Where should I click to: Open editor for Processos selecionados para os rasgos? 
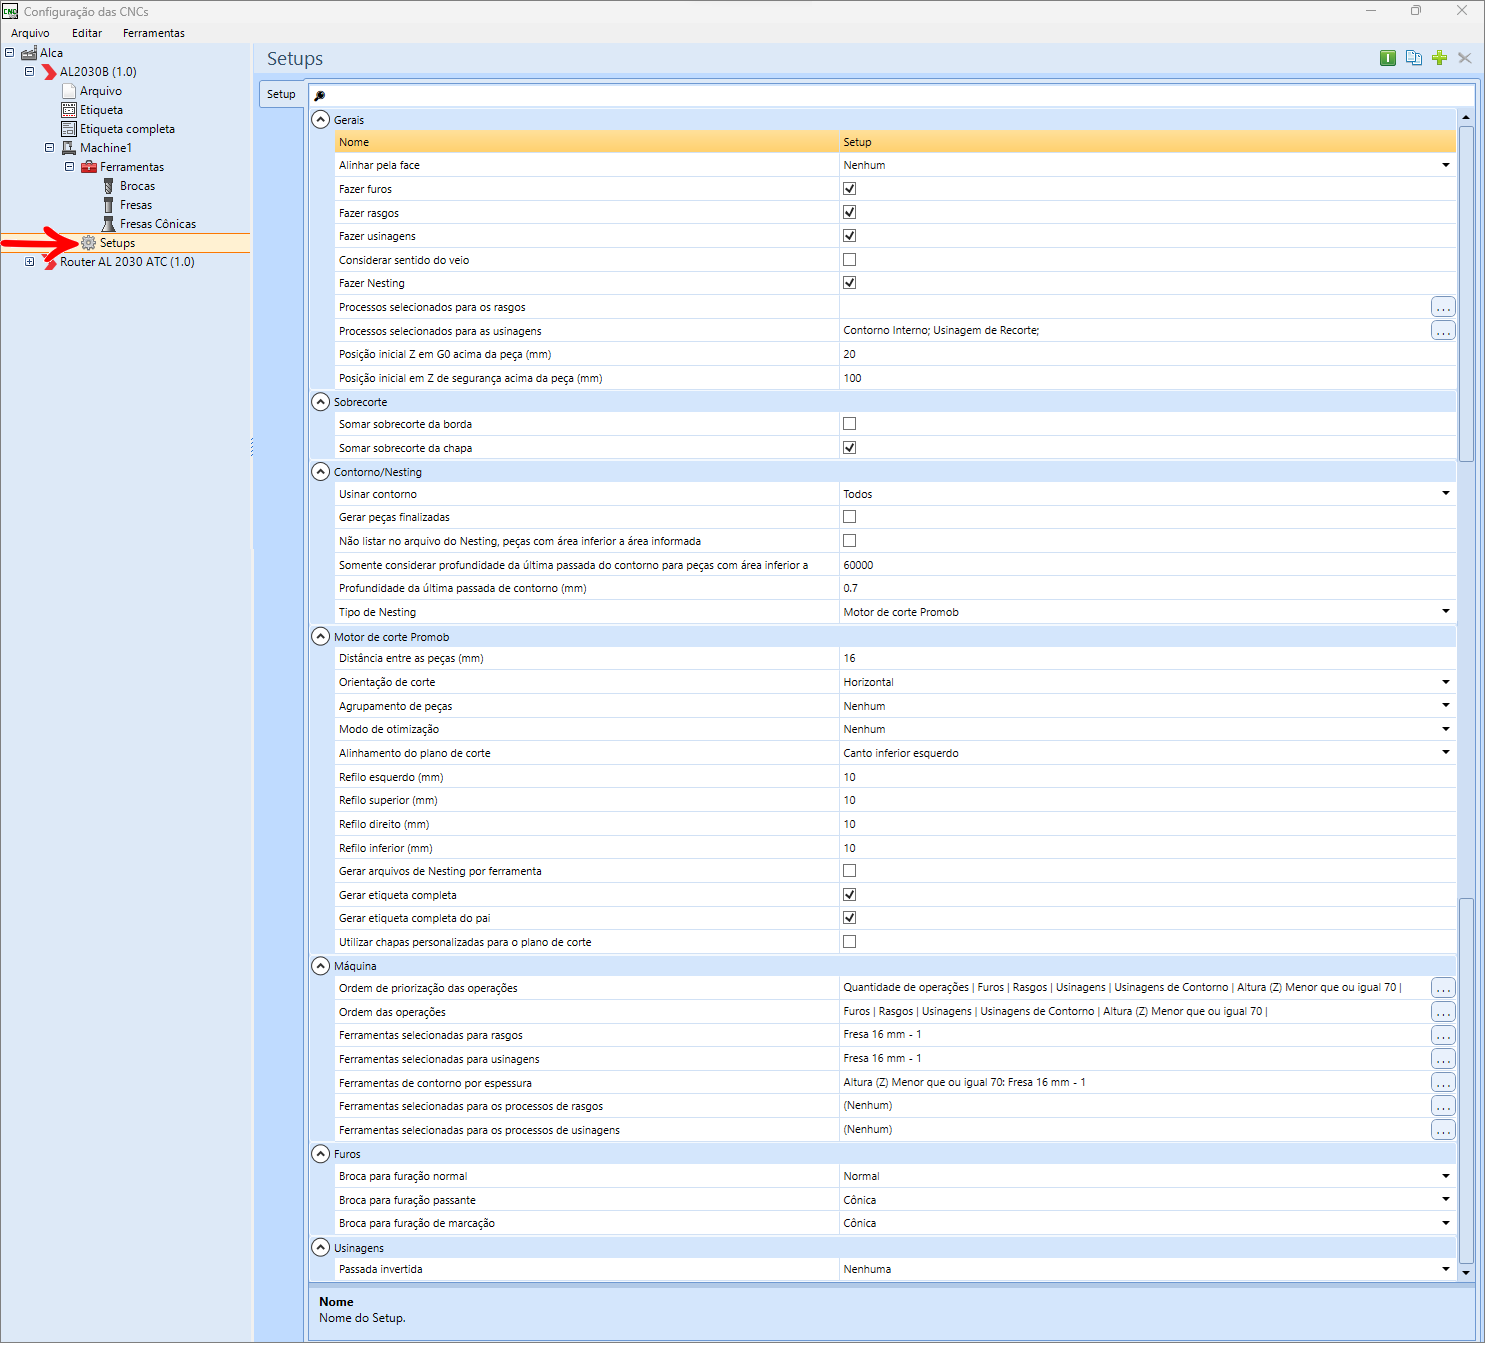(x=1443, y=307)
